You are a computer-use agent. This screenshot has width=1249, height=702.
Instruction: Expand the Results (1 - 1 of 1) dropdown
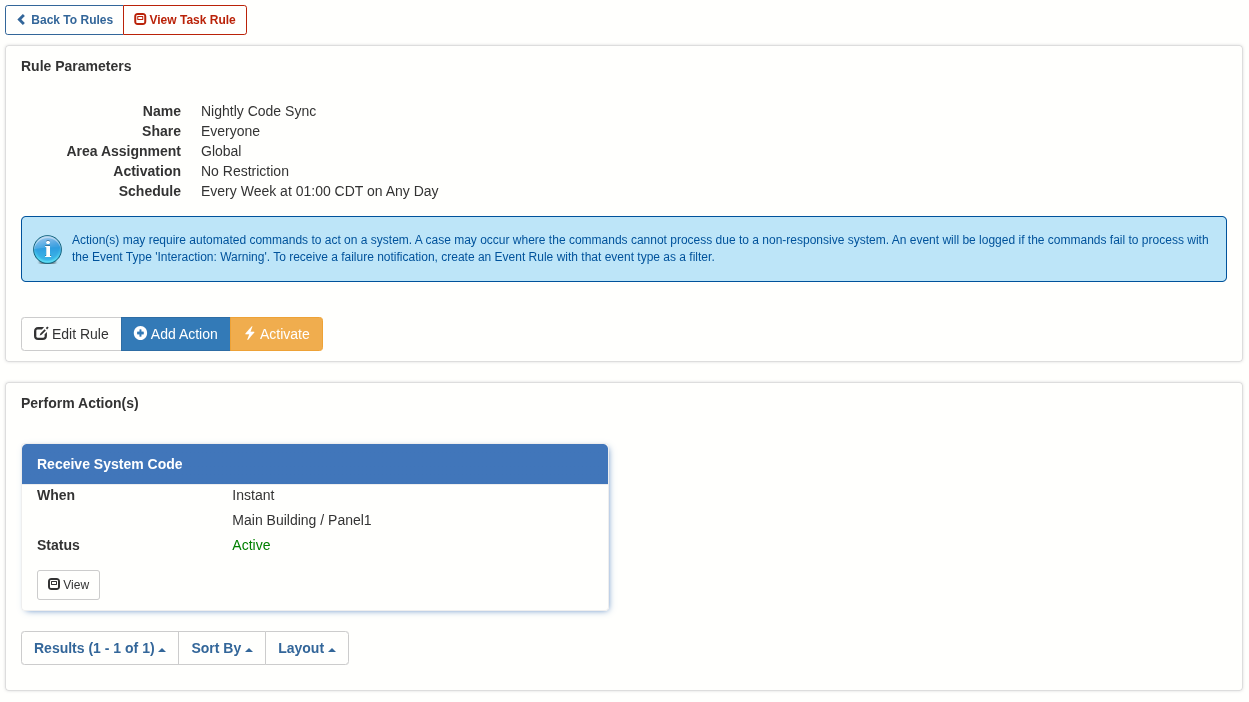[99, 648]
